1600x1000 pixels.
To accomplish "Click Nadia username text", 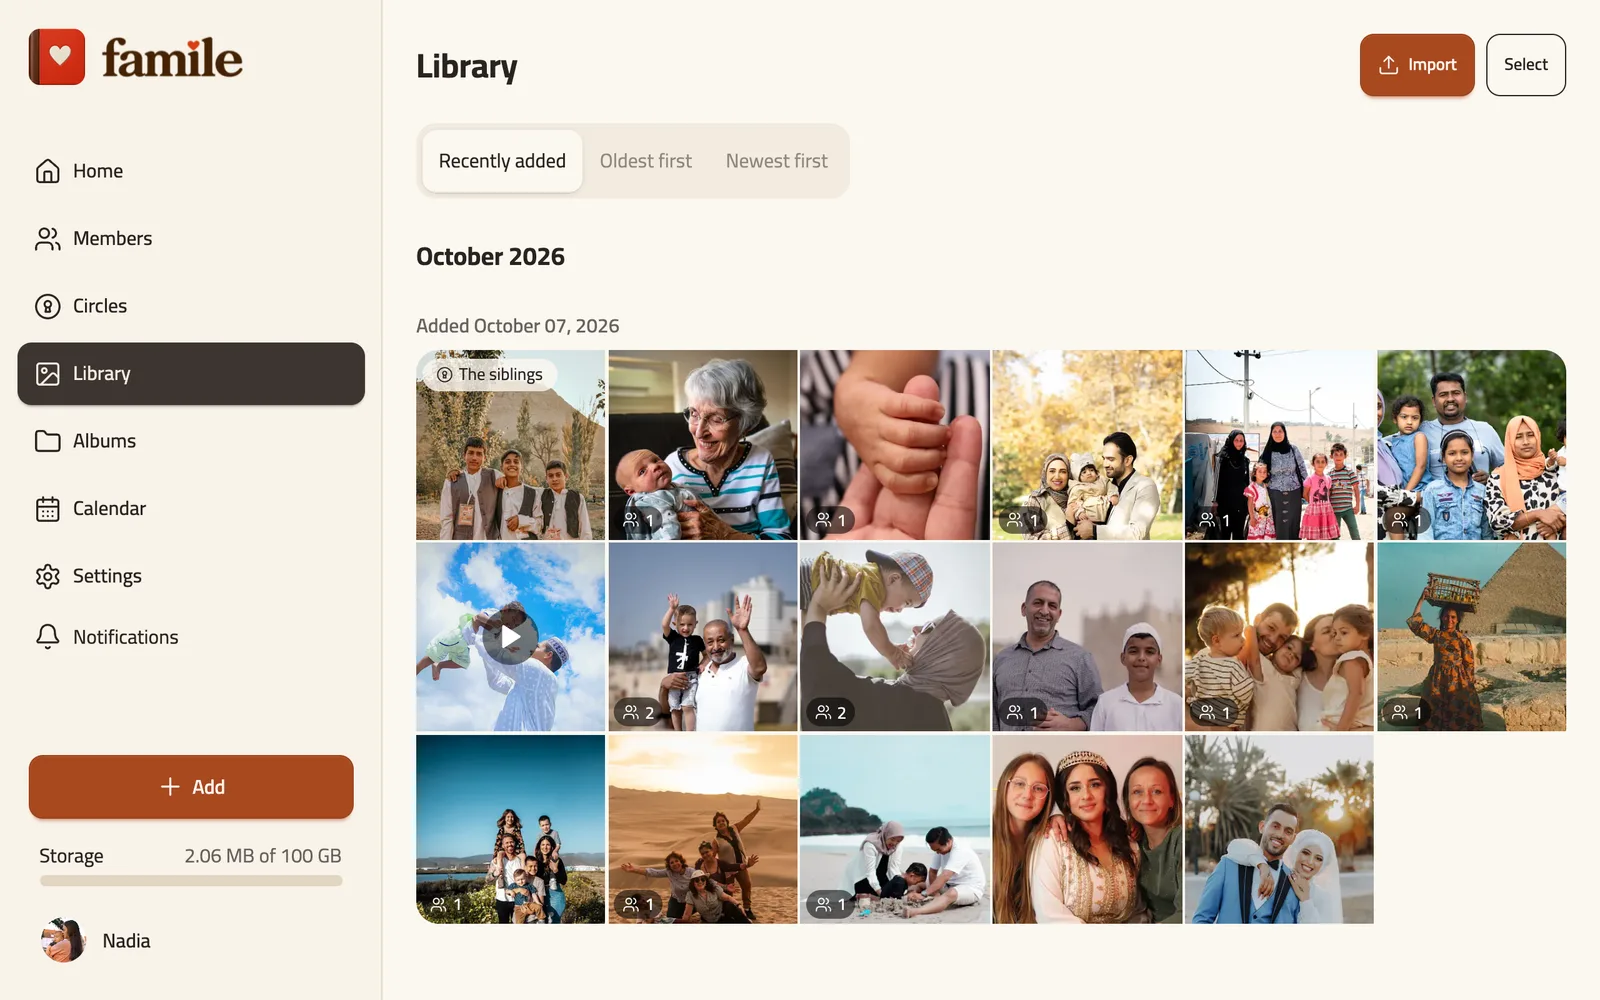I will click(126, 941).
